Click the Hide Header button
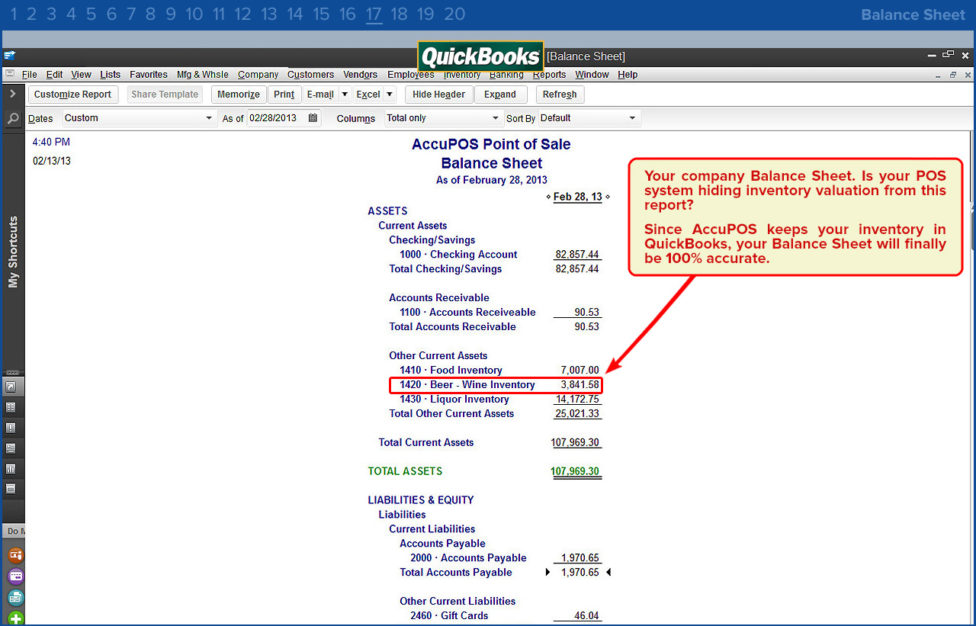The image size is (976, 626). (438, 94)
